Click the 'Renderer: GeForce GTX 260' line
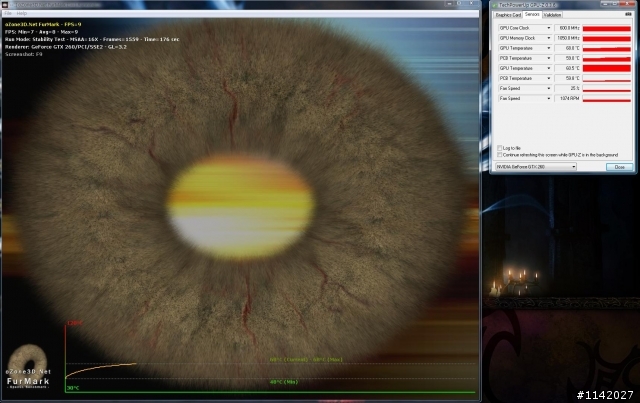Image resolution: width=640 pixels, height=403 pixels. click(66, 47)
